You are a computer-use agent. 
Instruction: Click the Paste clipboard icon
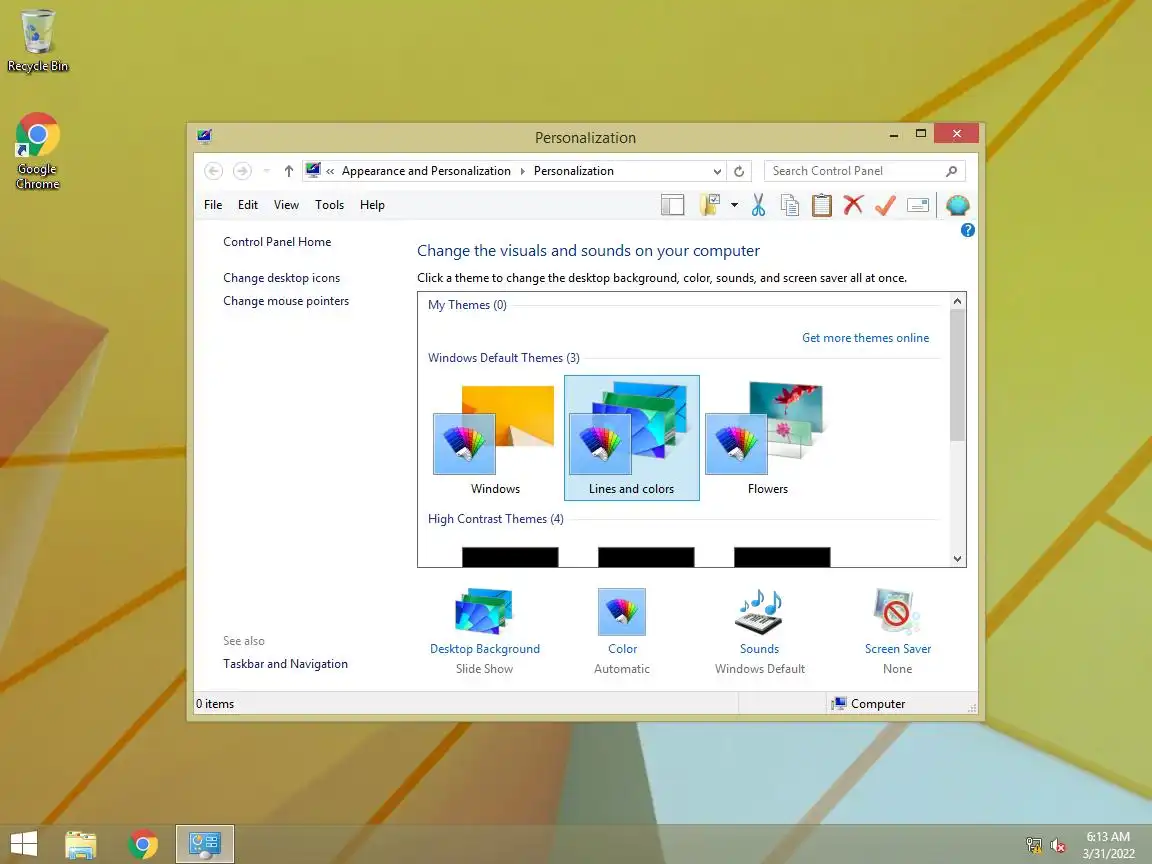821,205
